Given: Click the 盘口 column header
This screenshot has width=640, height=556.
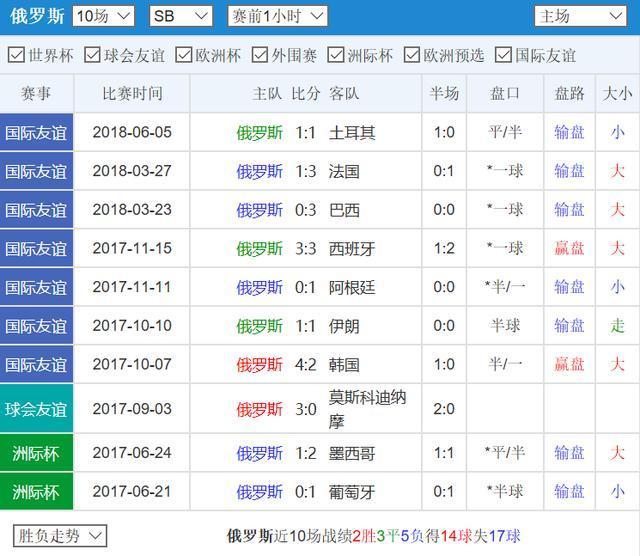Looking at the screenshot, I should point(505,93).
